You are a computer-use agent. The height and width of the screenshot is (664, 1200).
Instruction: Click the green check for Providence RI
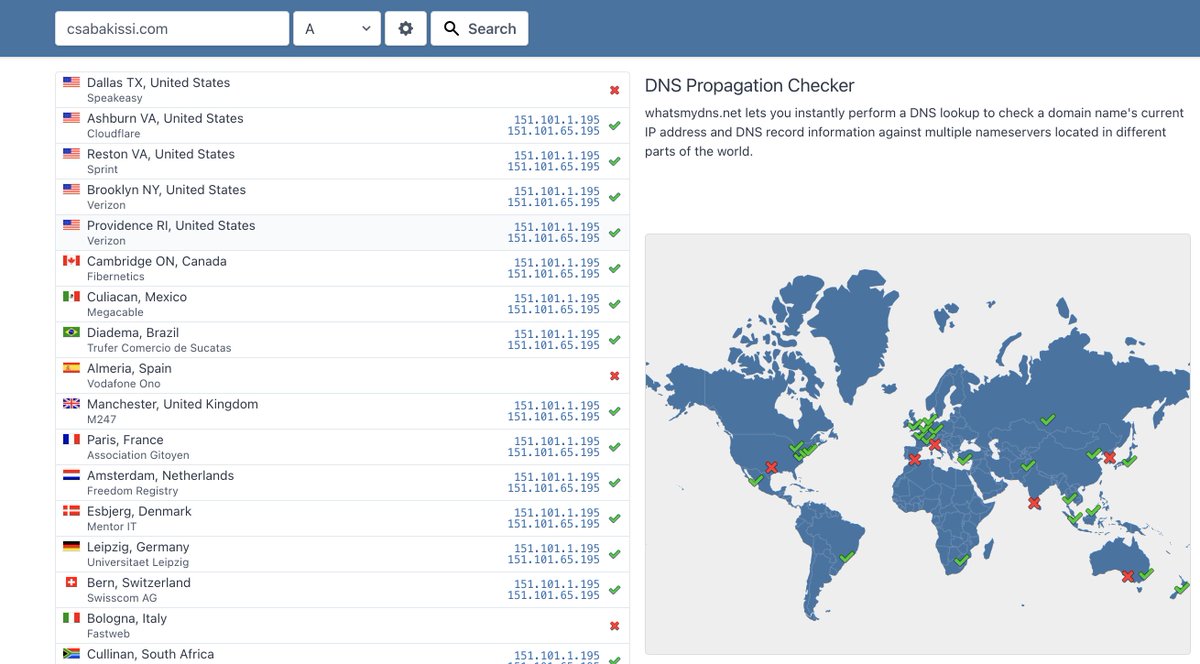tap(614, 233)
